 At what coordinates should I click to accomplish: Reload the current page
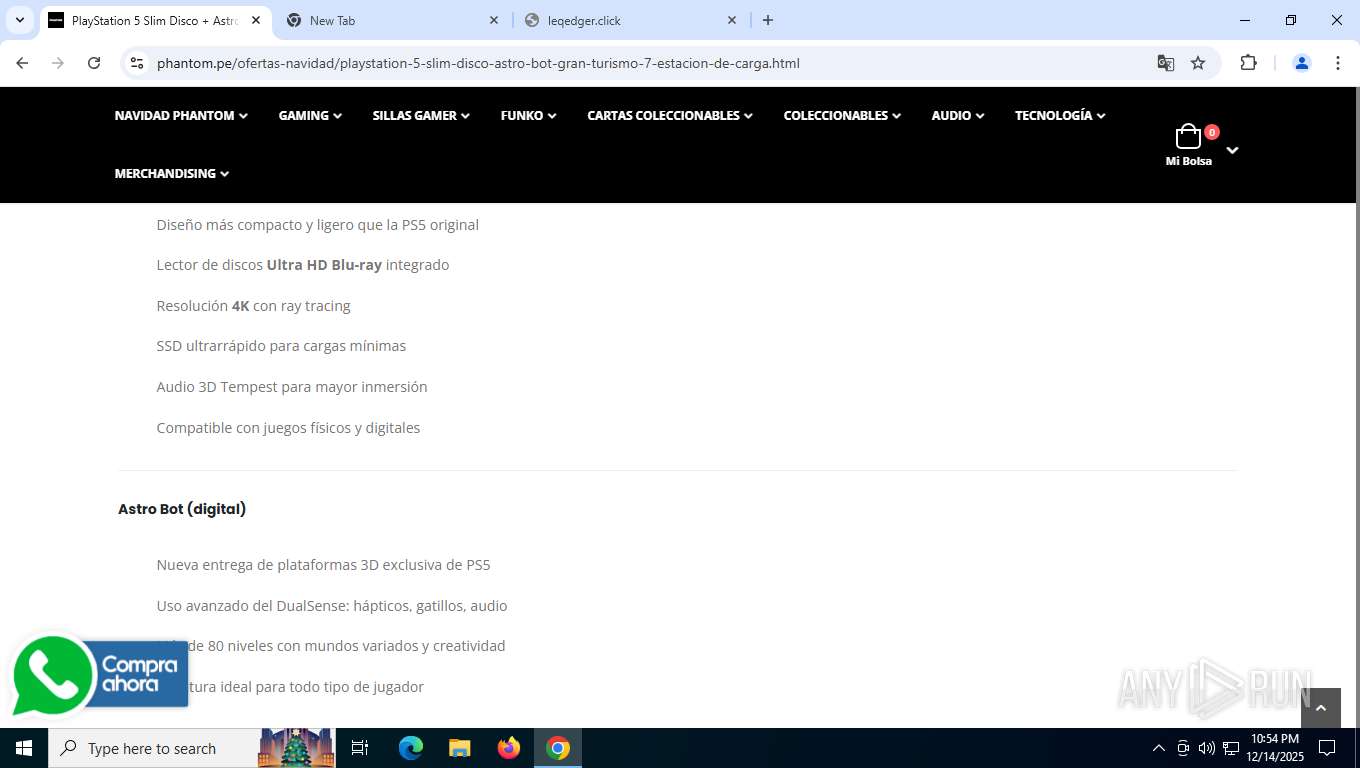[x=94, y=63]
